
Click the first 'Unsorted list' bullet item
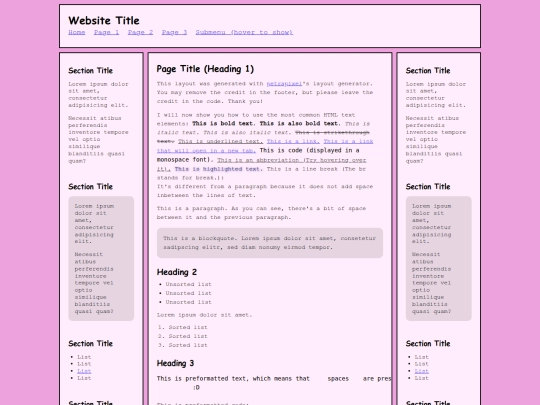[188, 284]
